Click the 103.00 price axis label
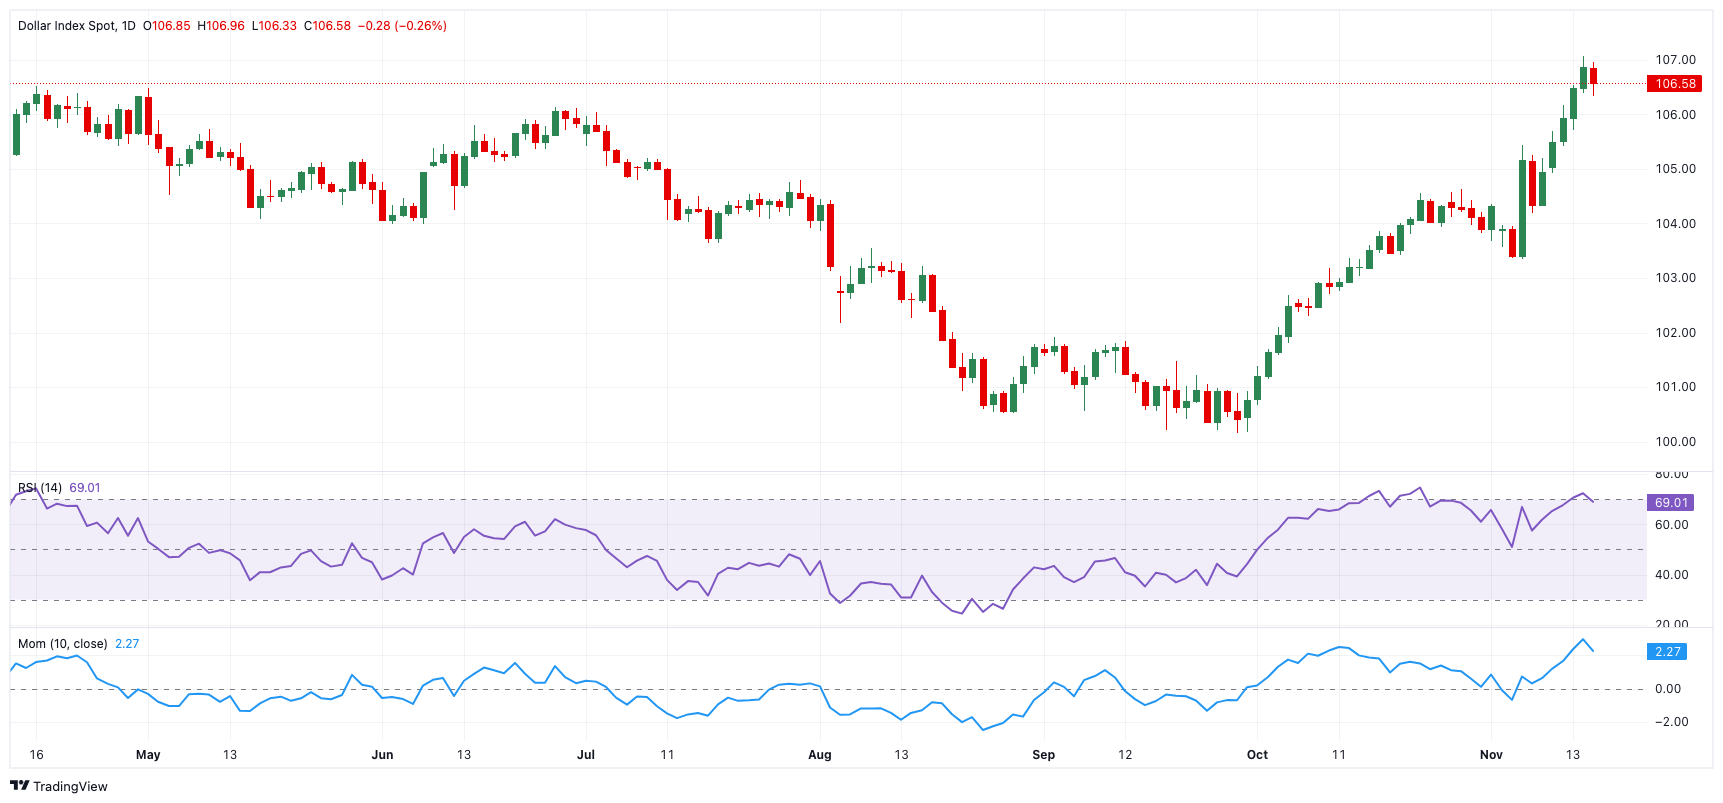This screenshot has height=803, width=1723. 1675,278
